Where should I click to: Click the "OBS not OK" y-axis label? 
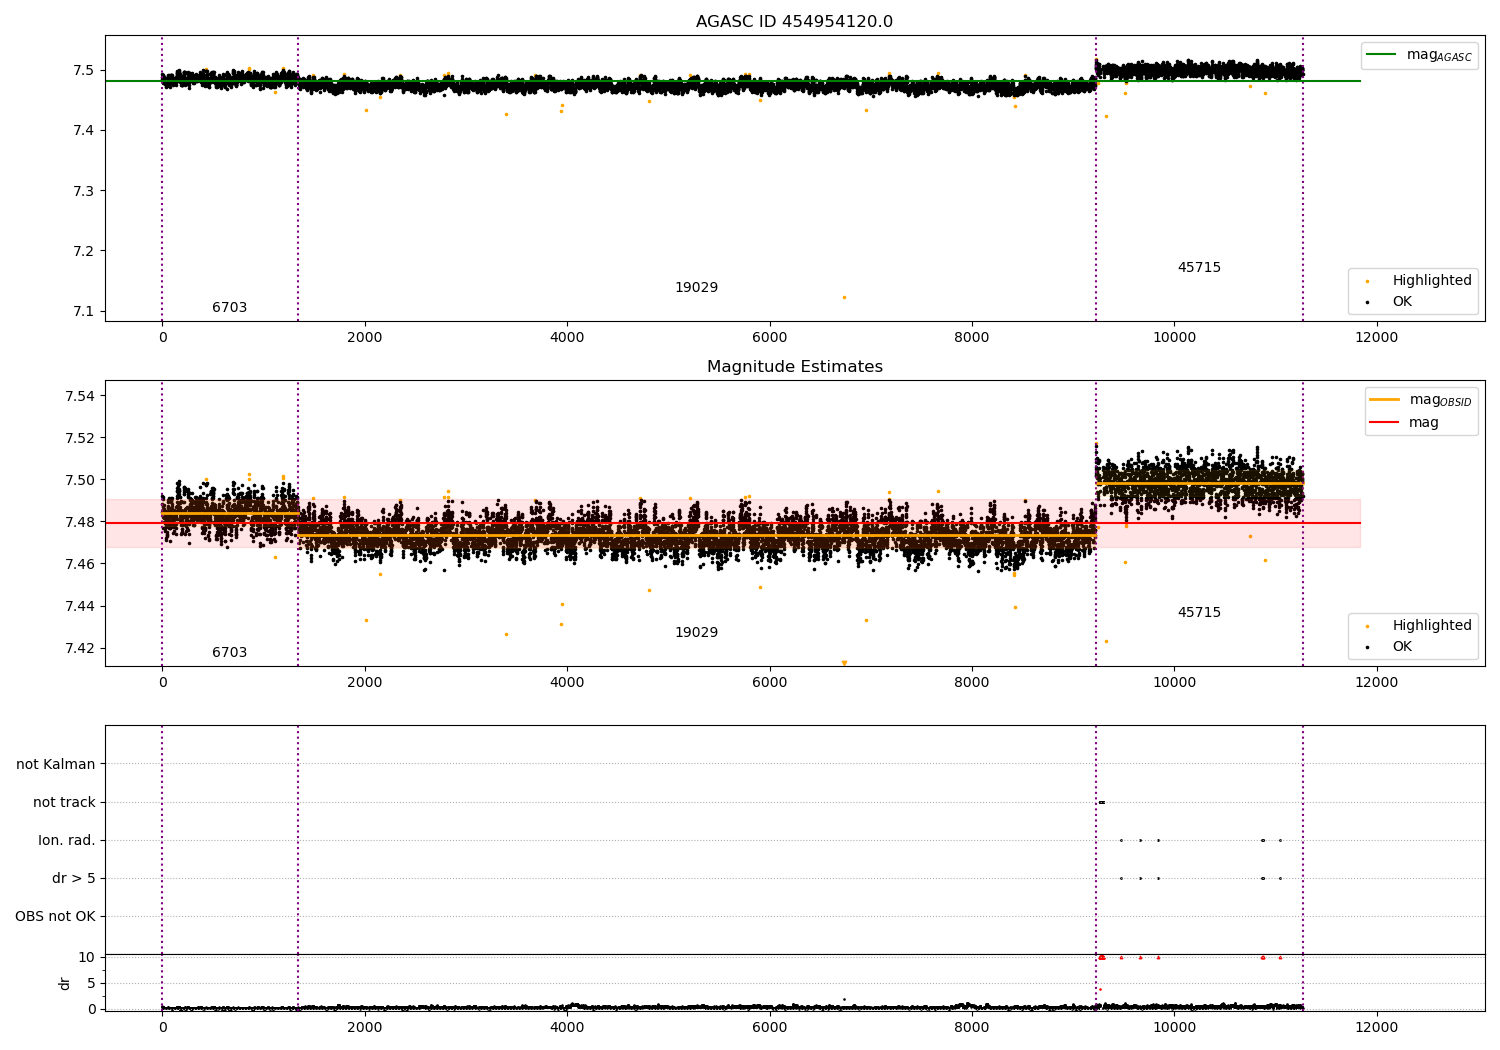55,916
